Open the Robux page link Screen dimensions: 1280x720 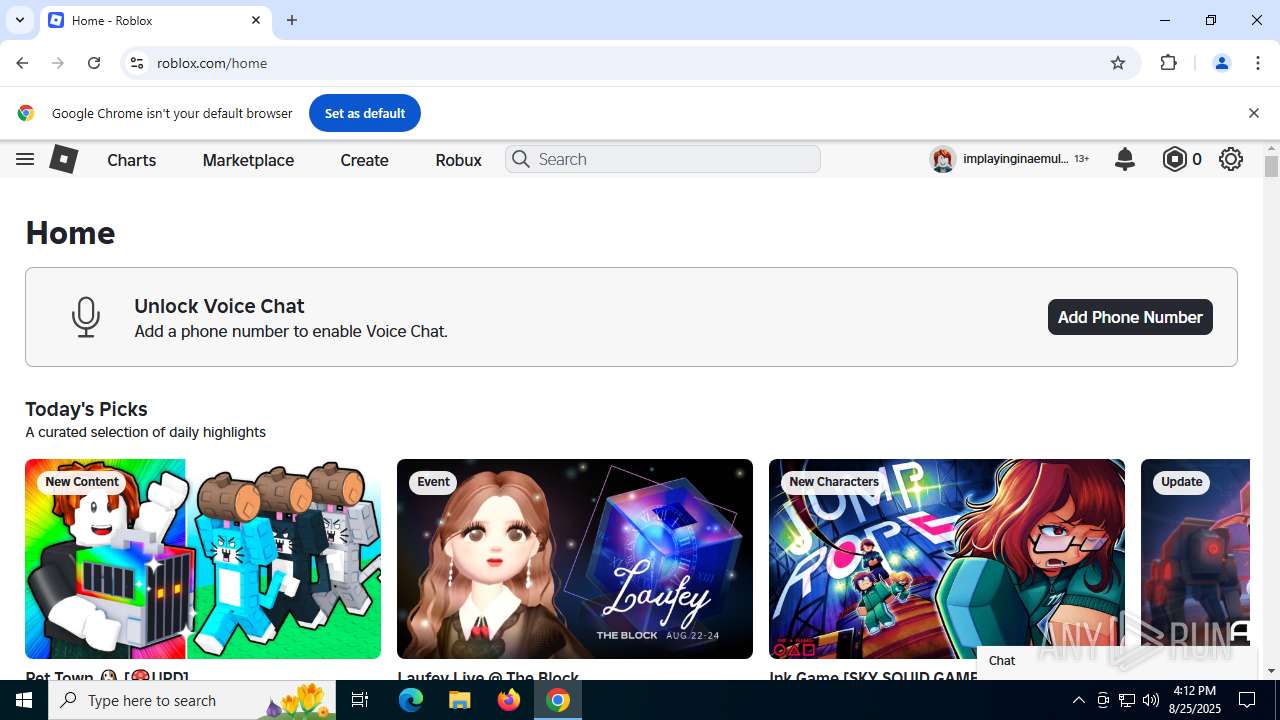pyautogui.click(x=459, y=160)
